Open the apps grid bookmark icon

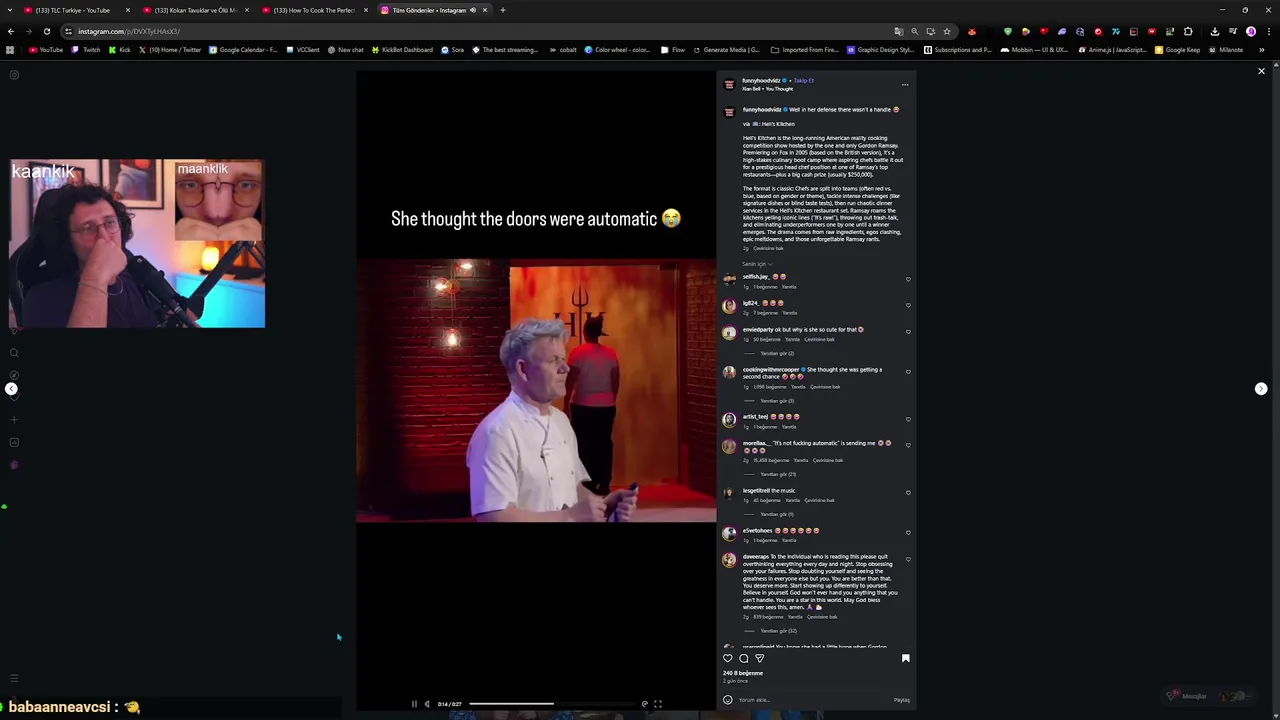click(10, 50)
